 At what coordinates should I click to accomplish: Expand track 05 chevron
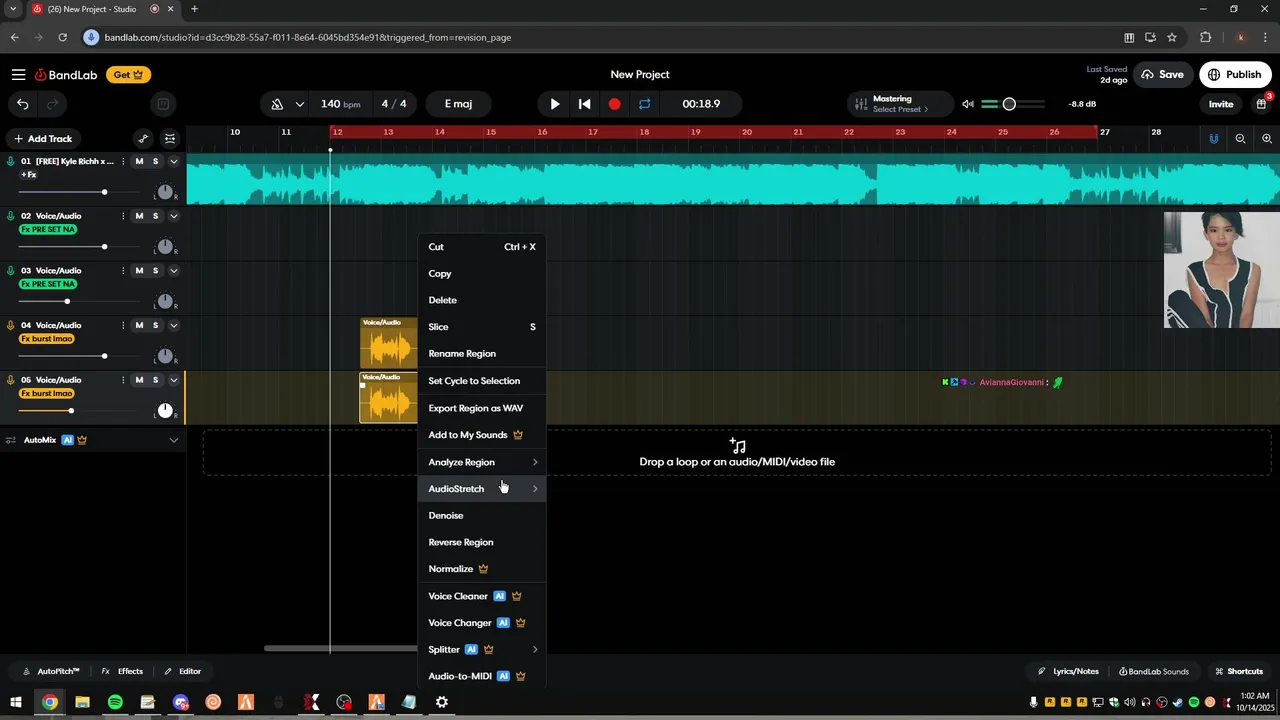coord(173,380)
